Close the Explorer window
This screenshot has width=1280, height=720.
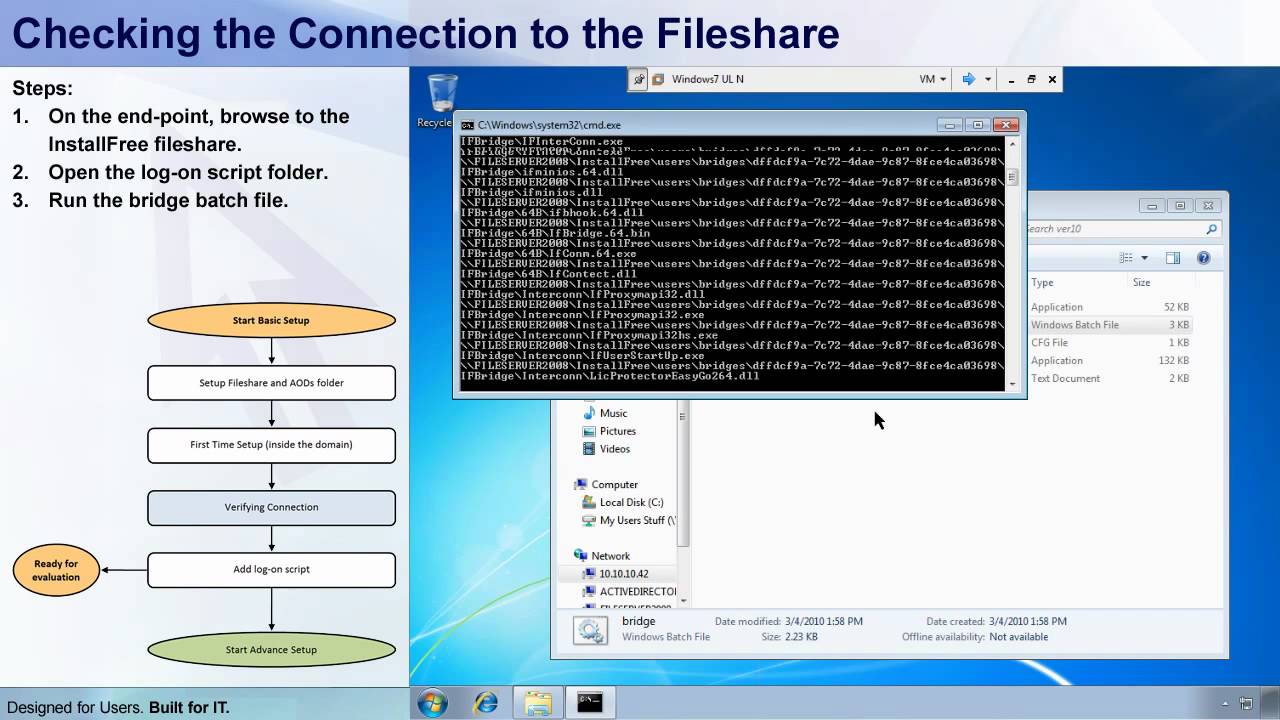tap(1208, 206)
